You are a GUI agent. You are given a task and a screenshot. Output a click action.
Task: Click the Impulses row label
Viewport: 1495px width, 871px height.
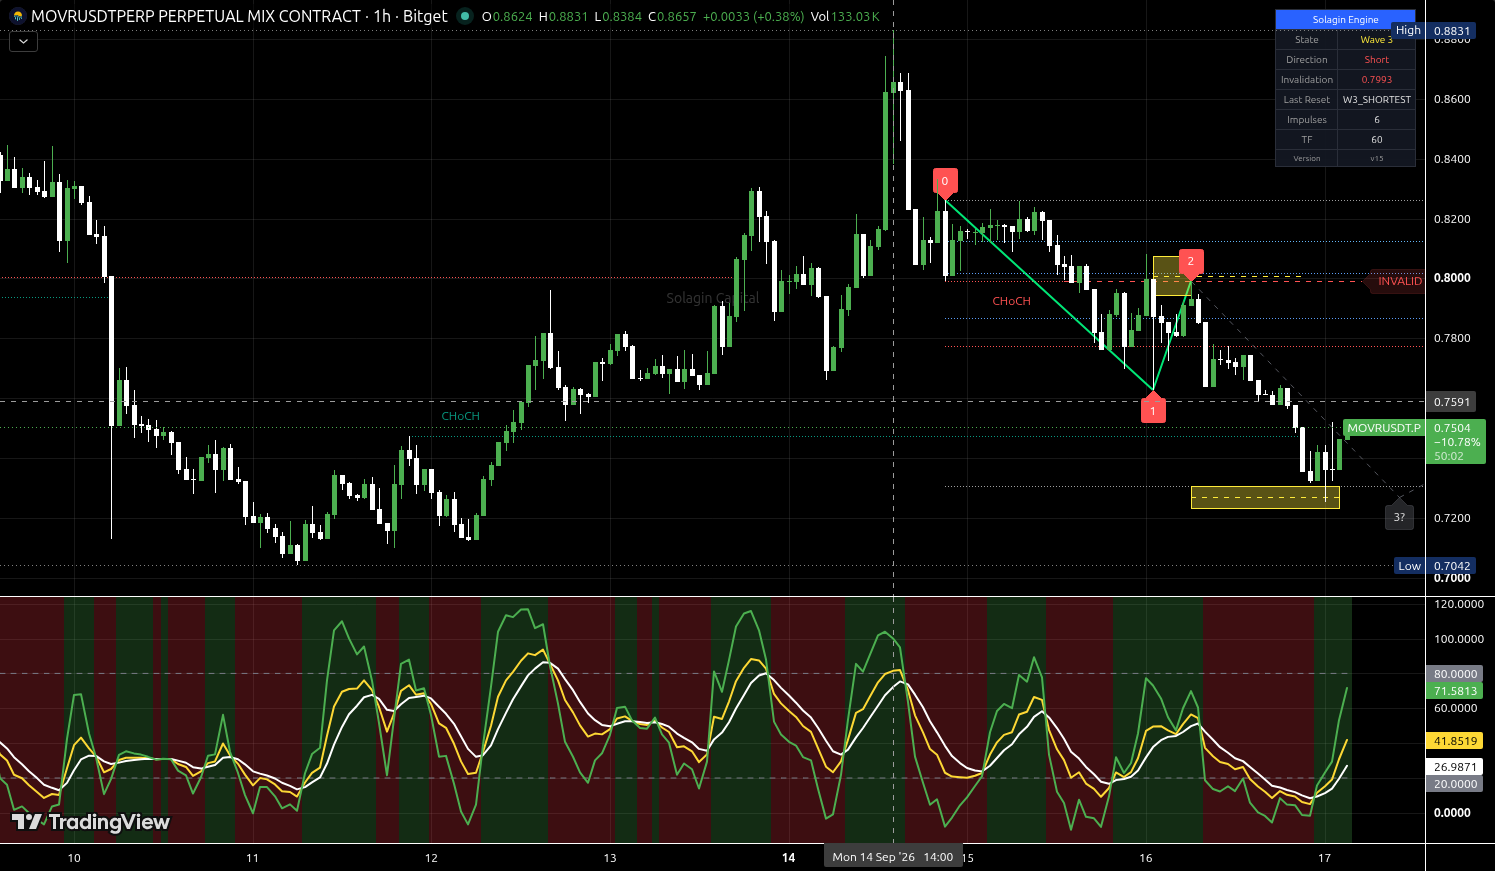tap(1307, 120)
